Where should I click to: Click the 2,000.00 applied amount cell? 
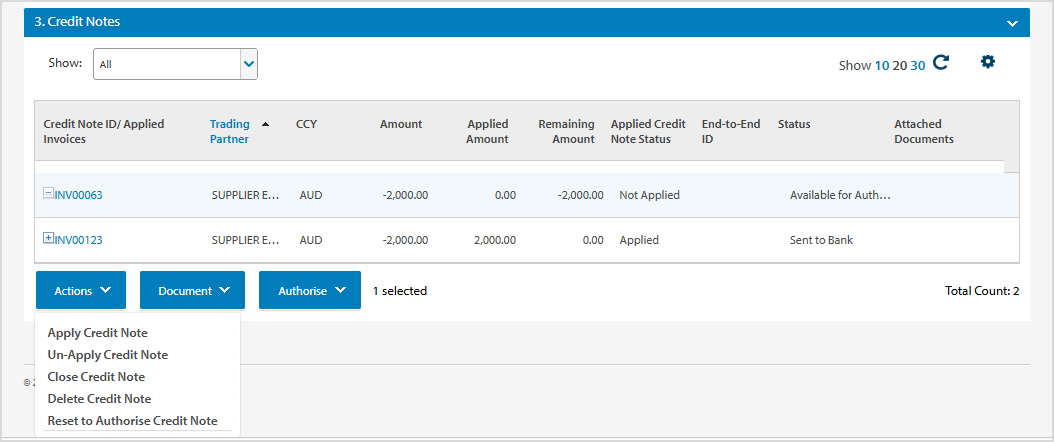[x=495, y=240]
